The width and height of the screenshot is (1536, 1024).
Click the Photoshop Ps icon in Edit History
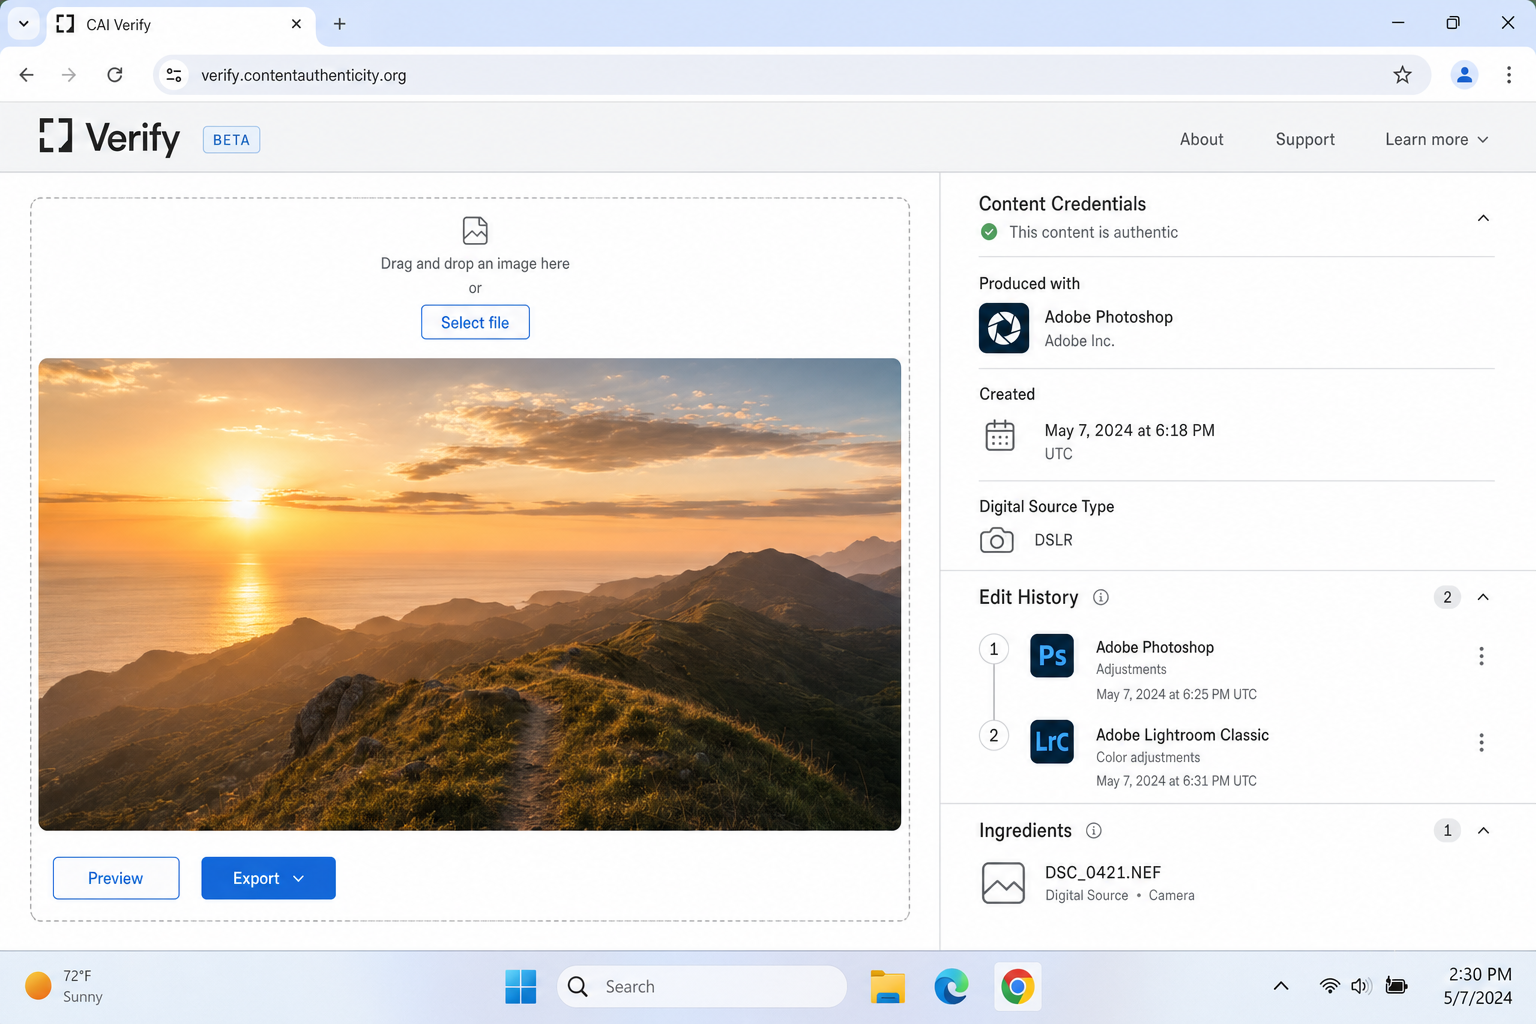(x=1051, y=655)
